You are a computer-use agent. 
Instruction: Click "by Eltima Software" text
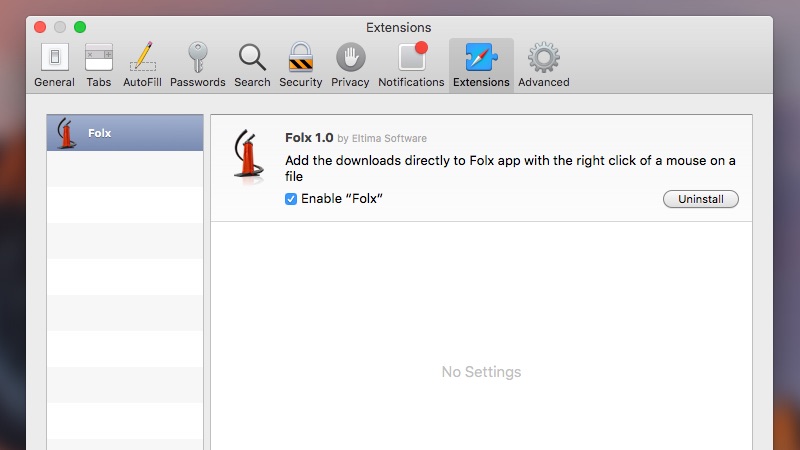382,138
